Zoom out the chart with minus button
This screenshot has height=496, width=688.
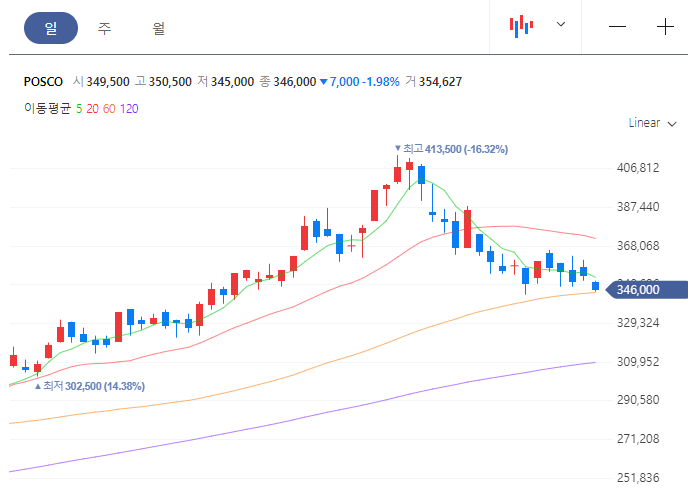[617, 27]
